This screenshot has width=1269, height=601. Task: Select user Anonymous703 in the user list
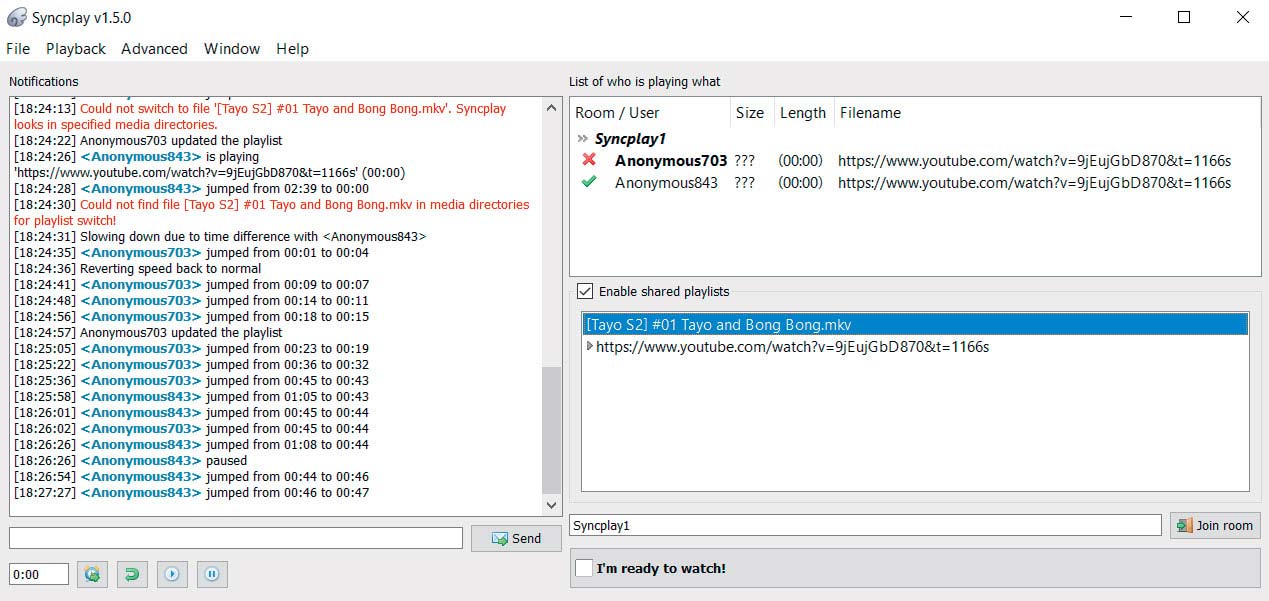(671, 160)
